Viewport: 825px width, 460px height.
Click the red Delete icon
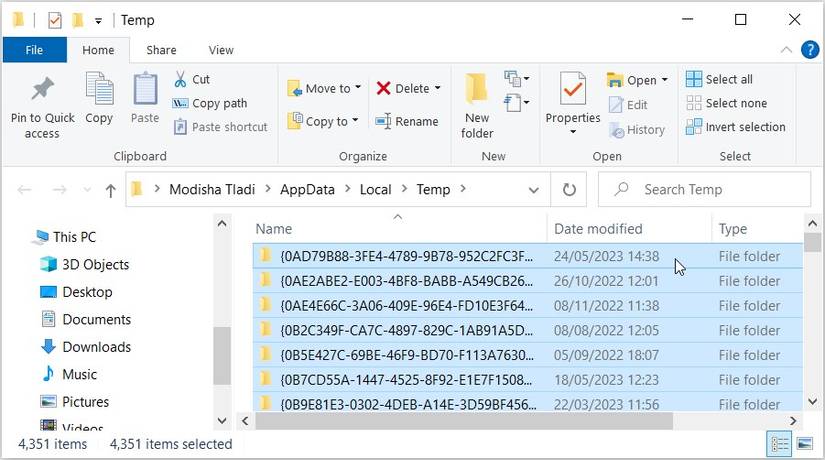pyautogui.click(x=384, y=88)
